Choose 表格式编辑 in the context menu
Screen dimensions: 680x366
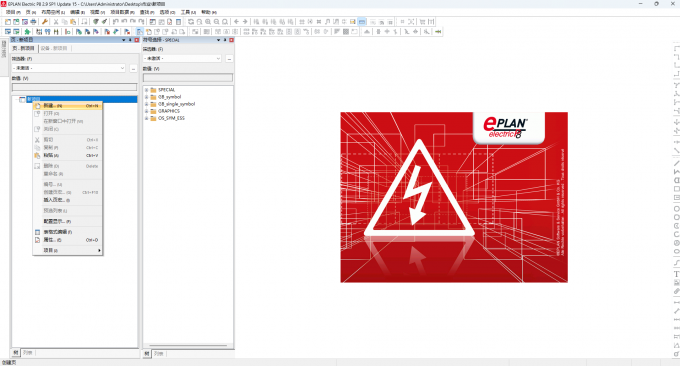click(x=68, y=232)
